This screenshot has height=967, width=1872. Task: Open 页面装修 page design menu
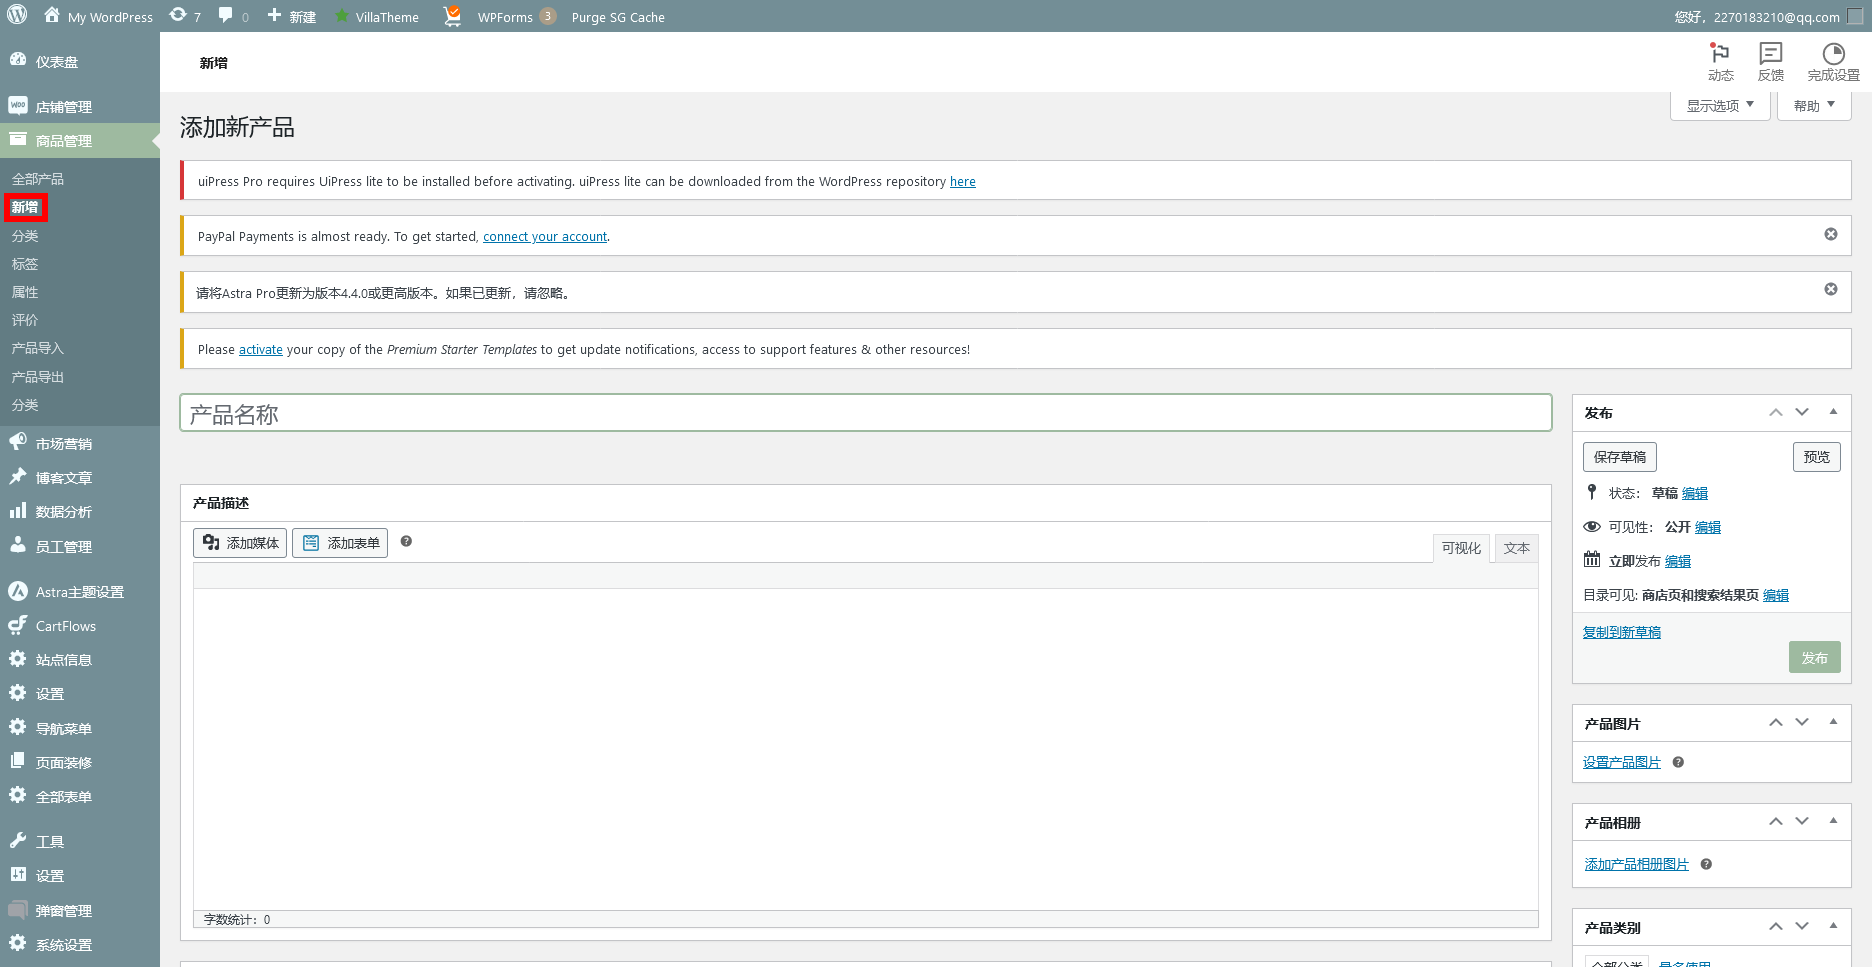pos(80,763)
